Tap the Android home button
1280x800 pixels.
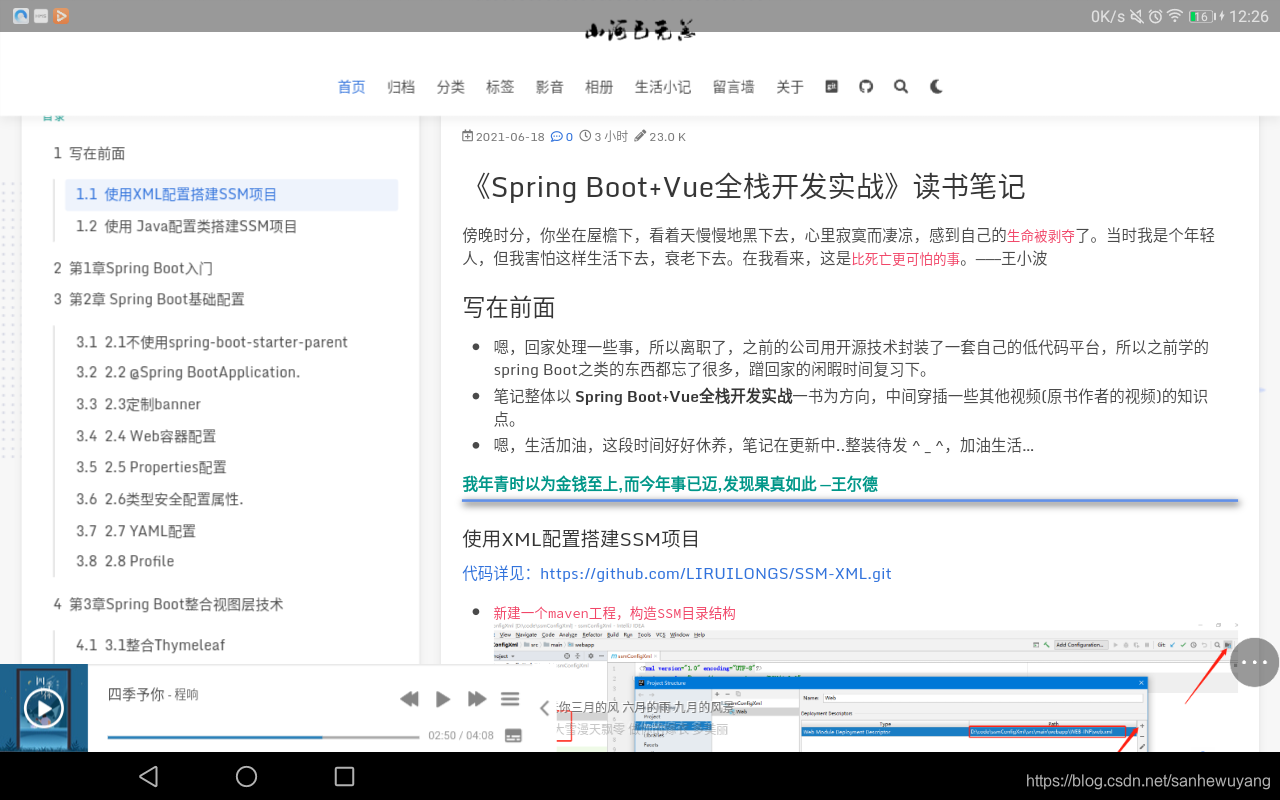coord(246,776)
